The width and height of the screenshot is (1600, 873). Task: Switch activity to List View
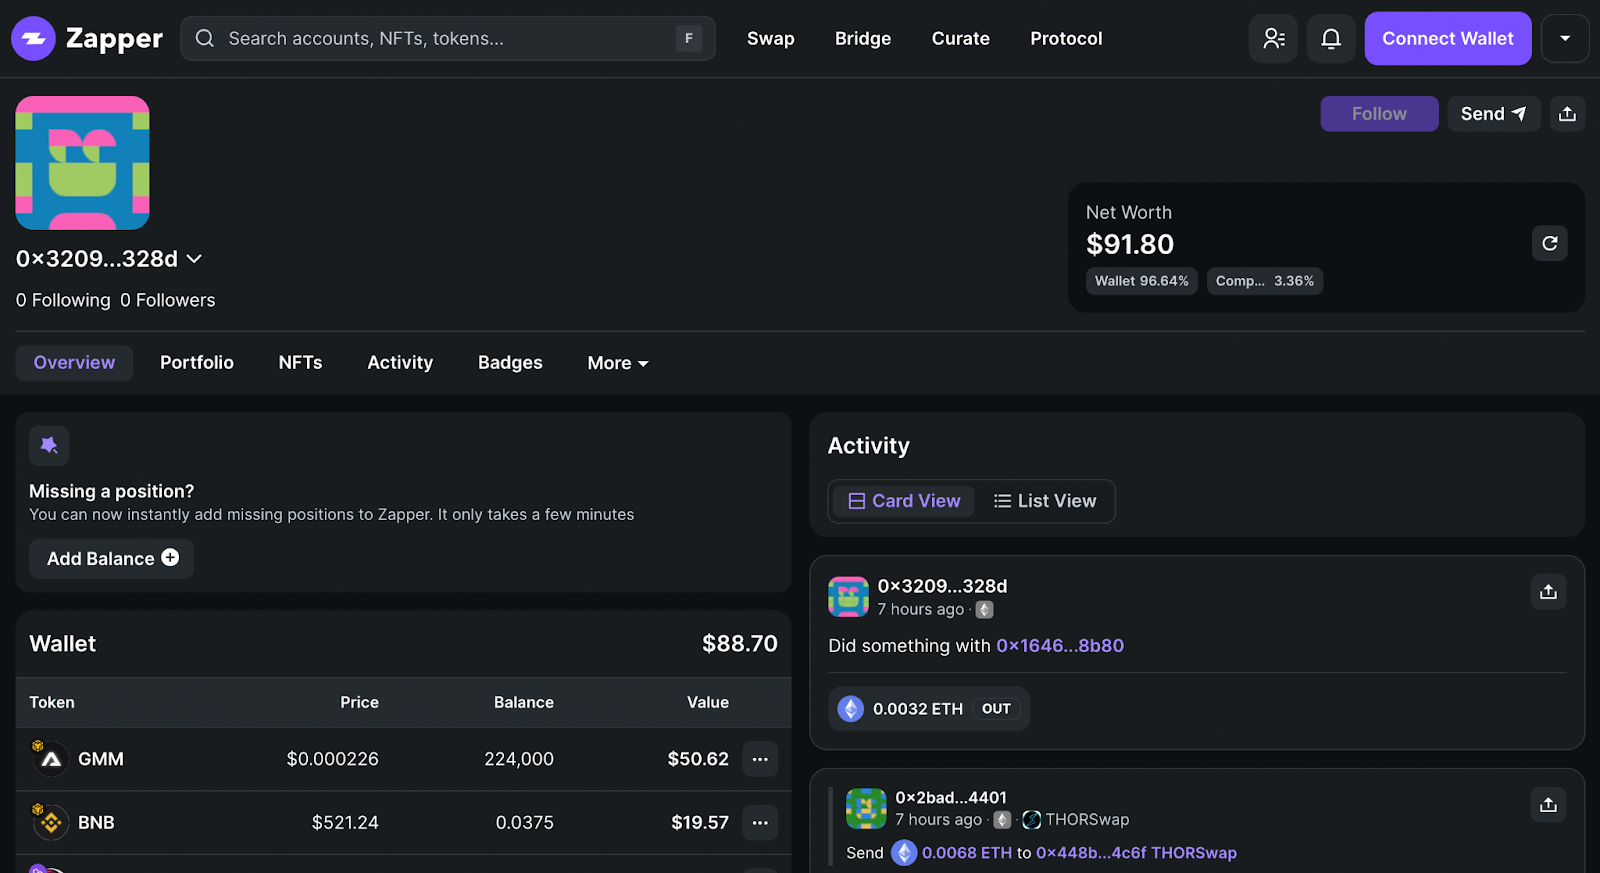pyautogui.click(x=1045, y=501)
